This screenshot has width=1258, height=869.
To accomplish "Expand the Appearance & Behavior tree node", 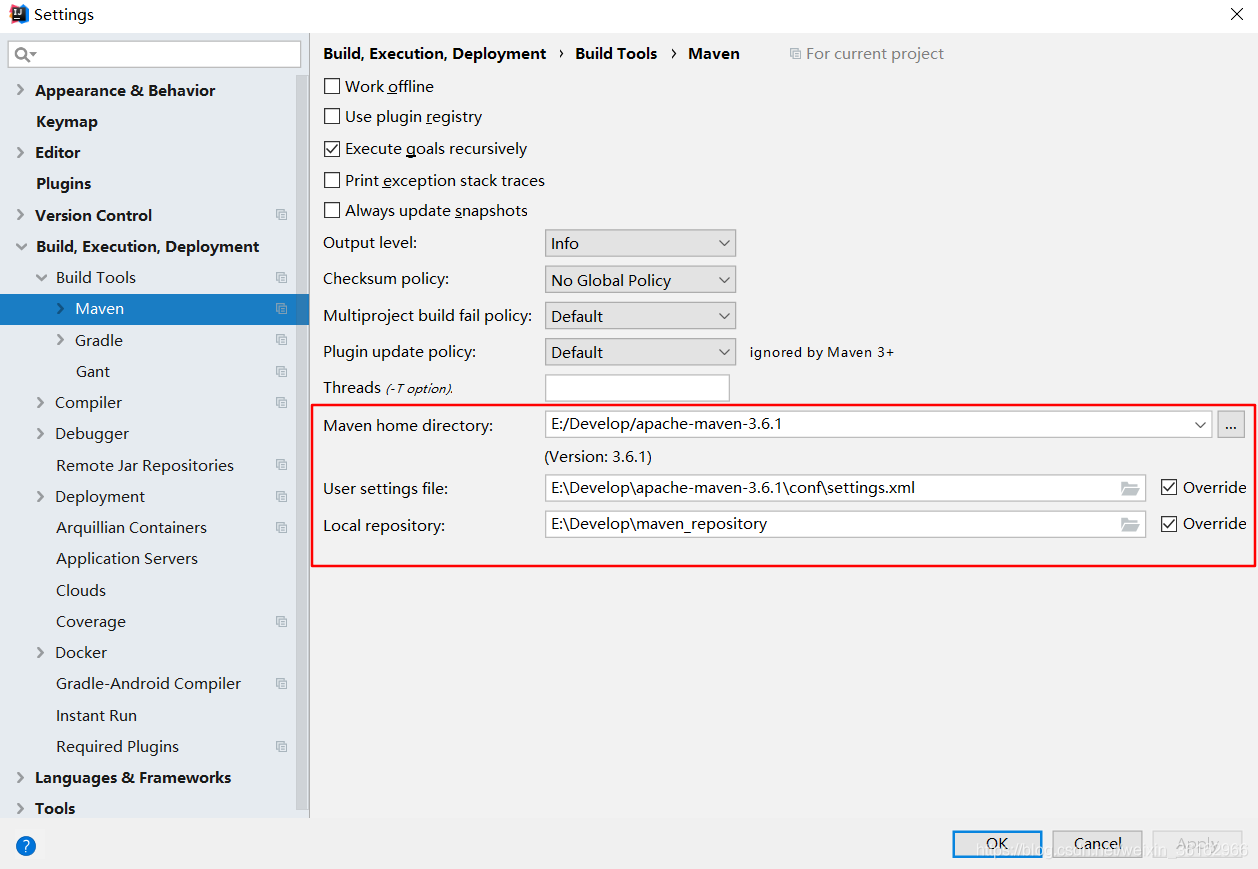I will [x=20, y=90].
